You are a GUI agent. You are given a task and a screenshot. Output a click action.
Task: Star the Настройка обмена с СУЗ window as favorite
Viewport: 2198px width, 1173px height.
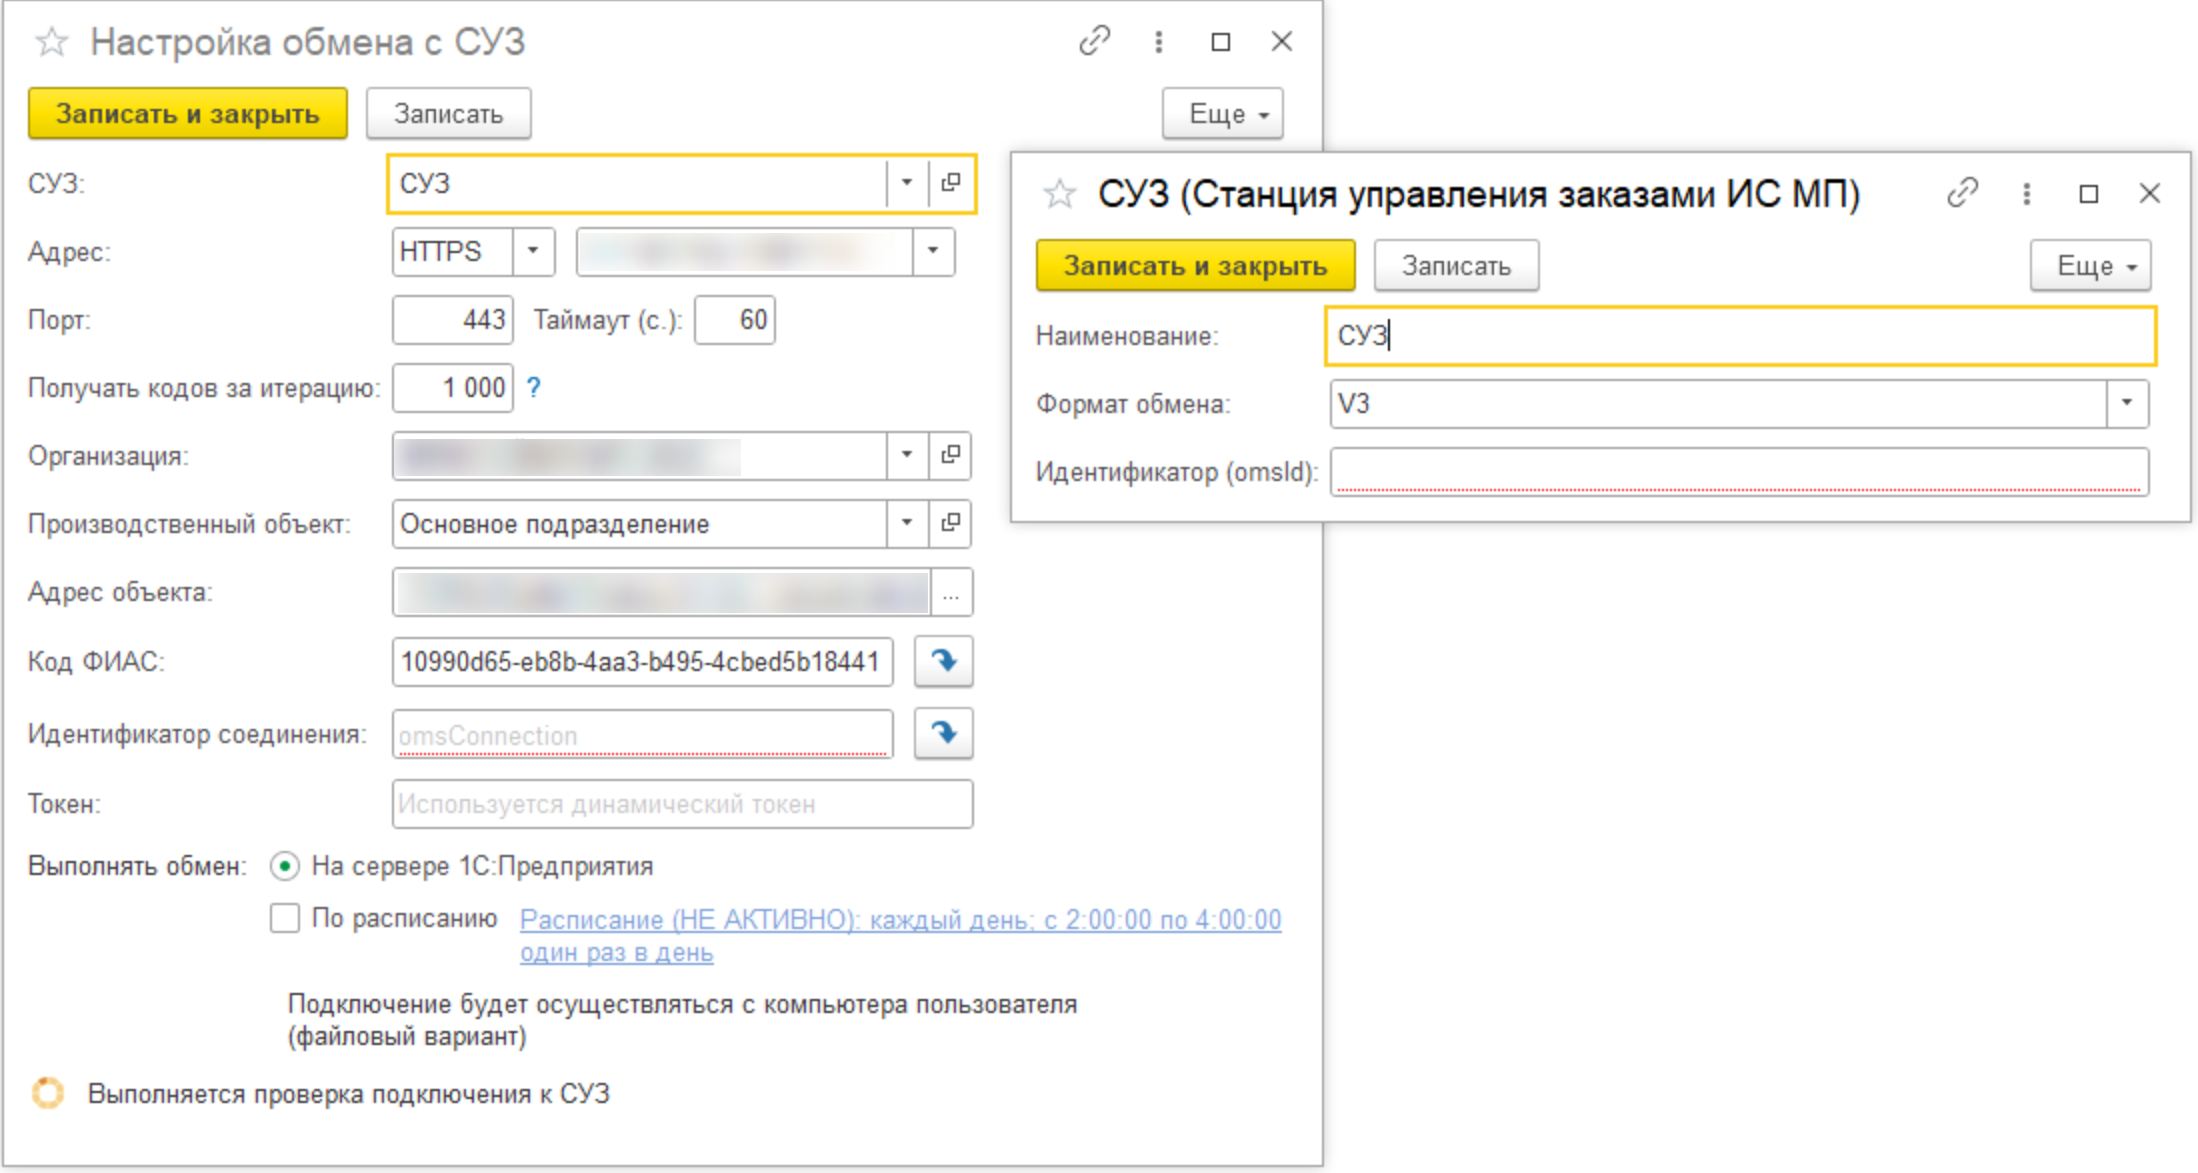52,42
